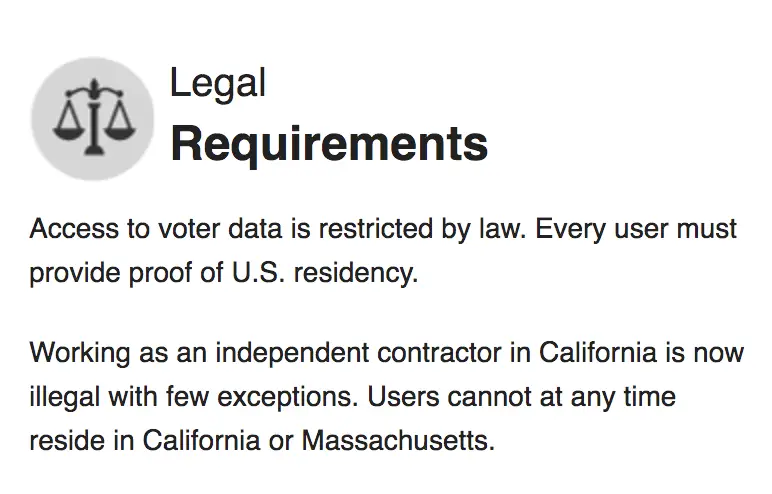The height and width of the screenshot is (494, 772).
Task: Click the word 'exceptions' in second paragraph
Action: tap(288, 397)
